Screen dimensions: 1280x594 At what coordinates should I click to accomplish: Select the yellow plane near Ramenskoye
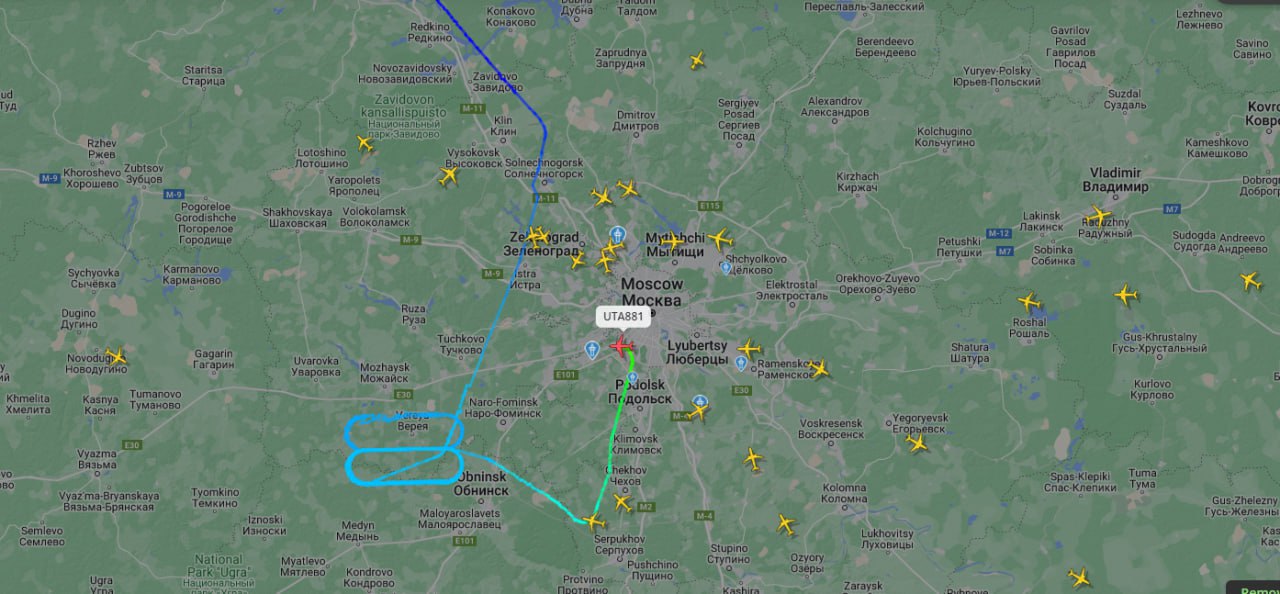point(819,369)
